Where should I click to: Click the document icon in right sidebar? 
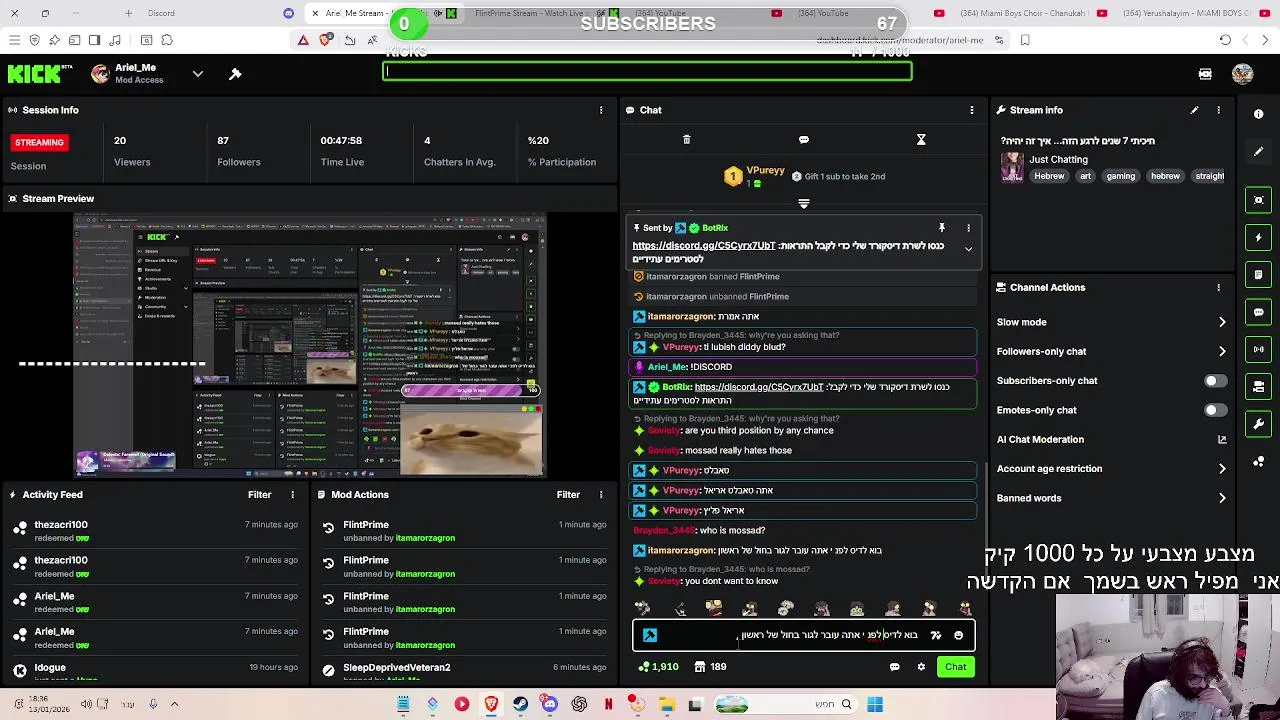[x=1259, y=275]
